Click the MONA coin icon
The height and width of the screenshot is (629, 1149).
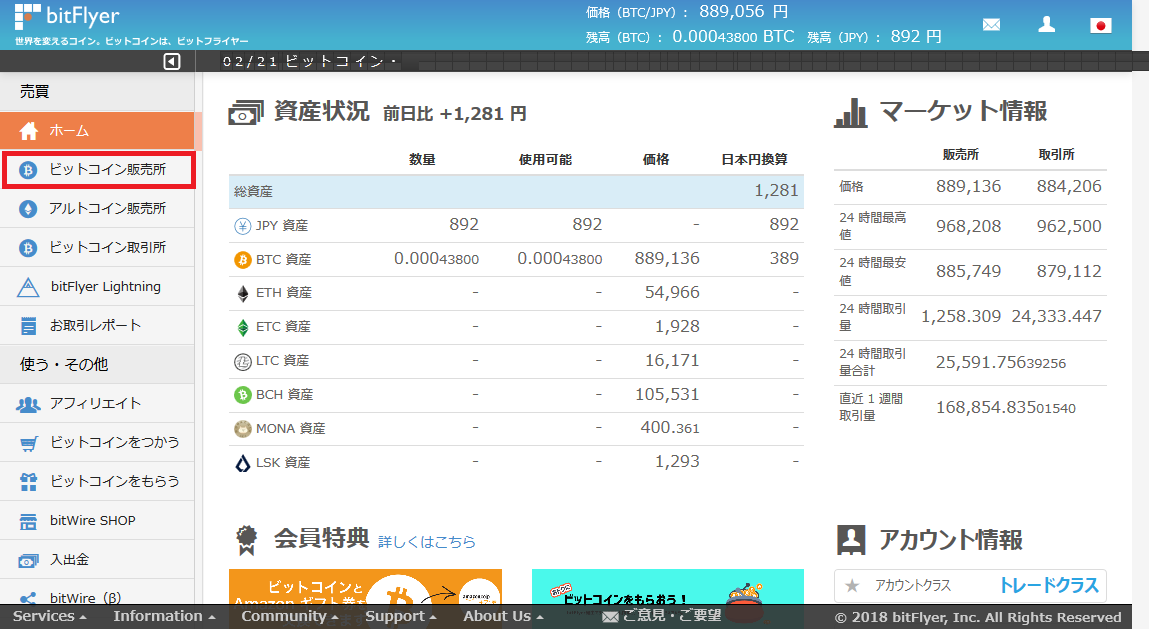pyautogui.click(x=243, y=429)
